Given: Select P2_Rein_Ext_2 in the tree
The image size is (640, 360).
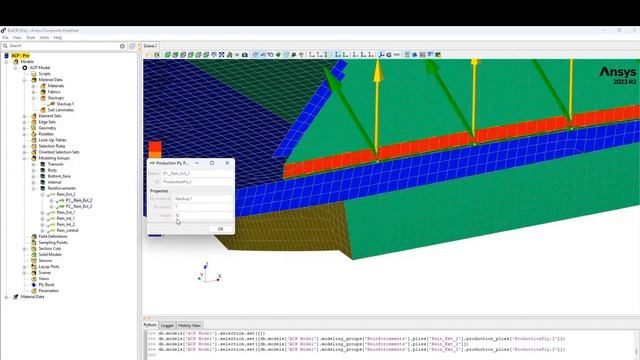Looking at the screenshot, I should click(x=79, y=207).
